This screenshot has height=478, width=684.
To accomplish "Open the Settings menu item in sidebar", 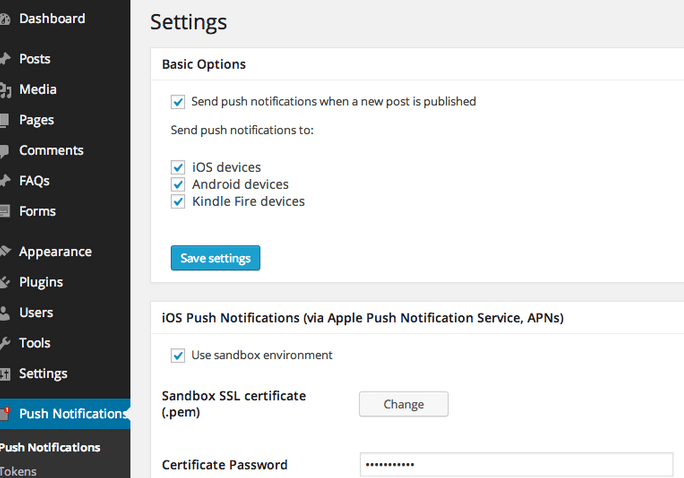I will (43, 374).
